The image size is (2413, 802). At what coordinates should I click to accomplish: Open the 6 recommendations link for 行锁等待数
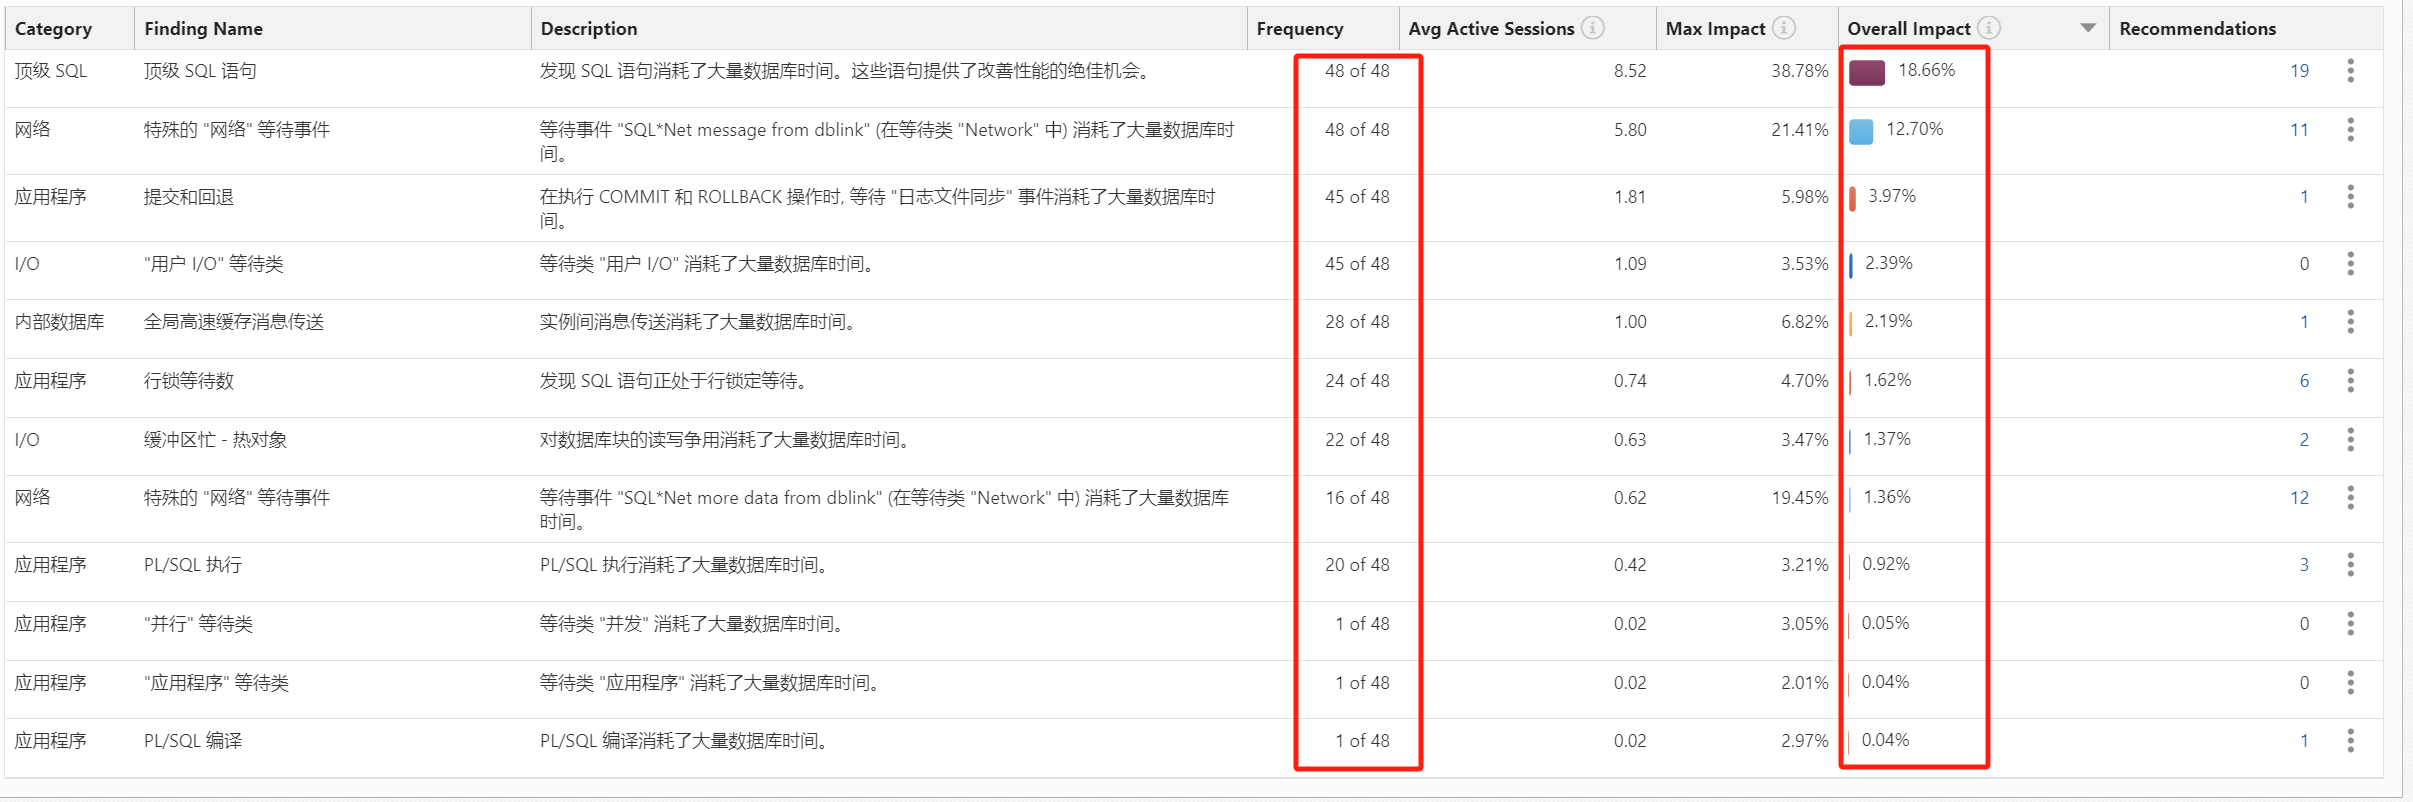click(2304, 381)
